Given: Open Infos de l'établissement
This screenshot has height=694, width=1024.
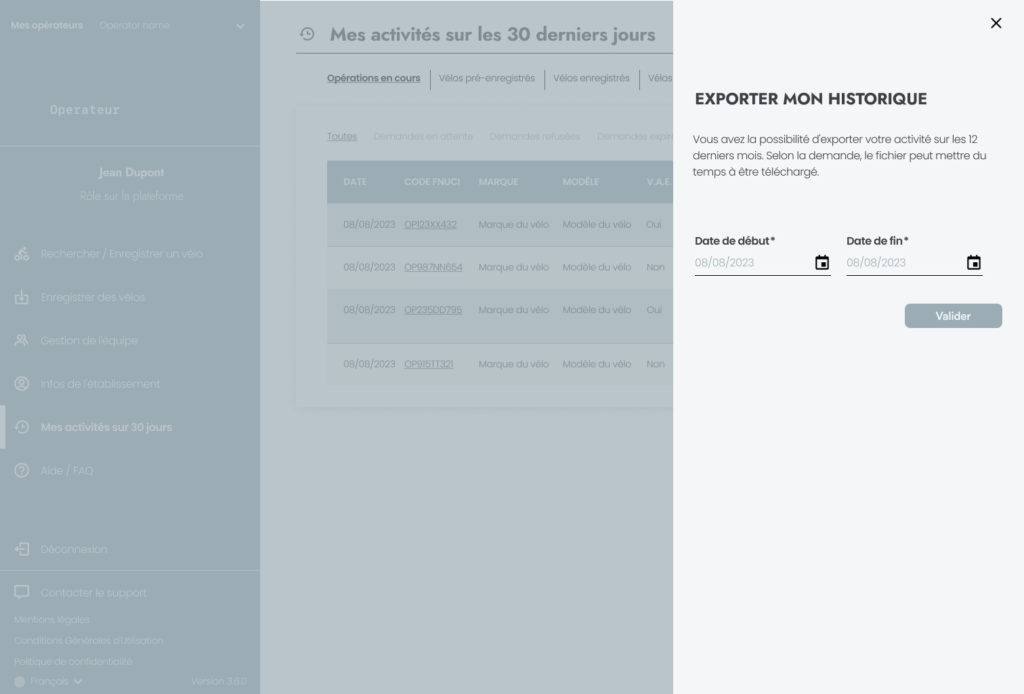Looking at the screenshot, I should point(100,384).
